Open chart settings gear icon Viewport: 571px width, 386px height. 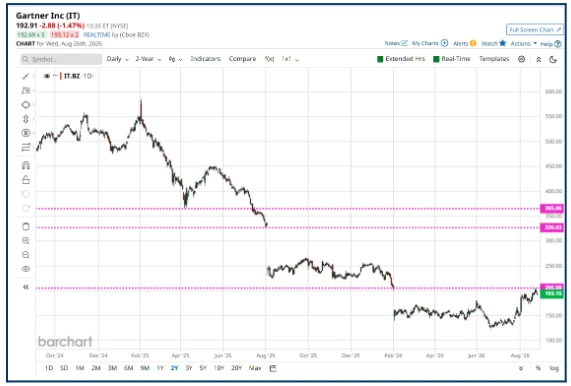[521, 59]
